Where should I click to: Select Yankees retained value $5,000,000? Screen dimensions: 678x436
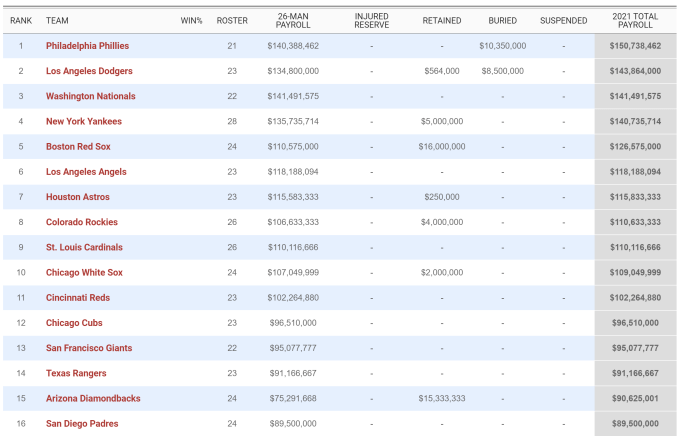click(x=442, y=122)
